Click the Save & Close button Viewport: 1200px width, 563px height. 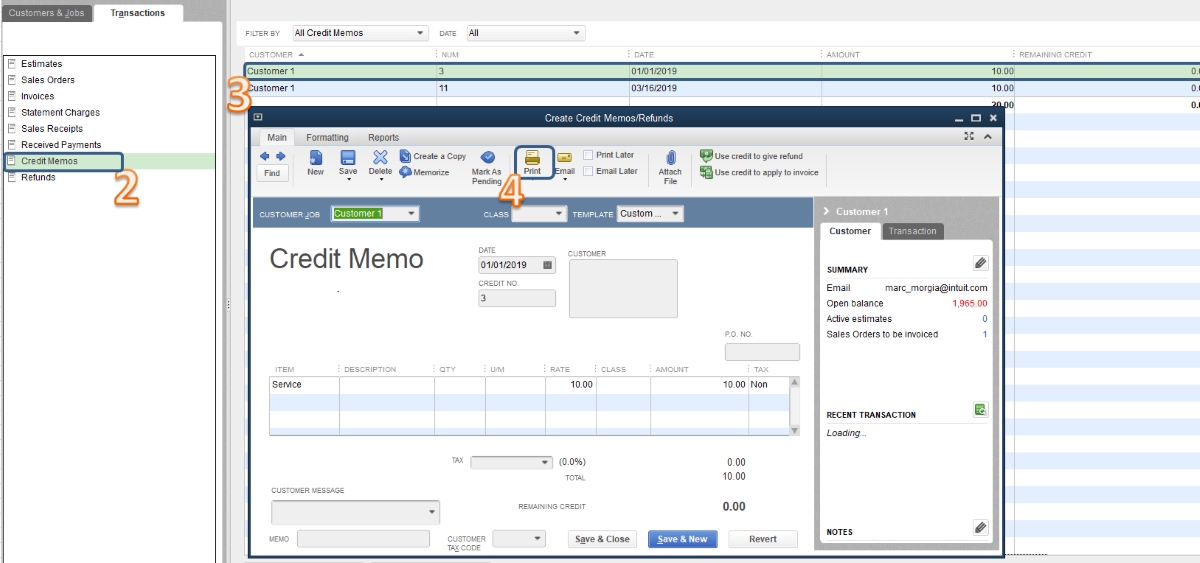pyautogui.click(x=603, y=539)
